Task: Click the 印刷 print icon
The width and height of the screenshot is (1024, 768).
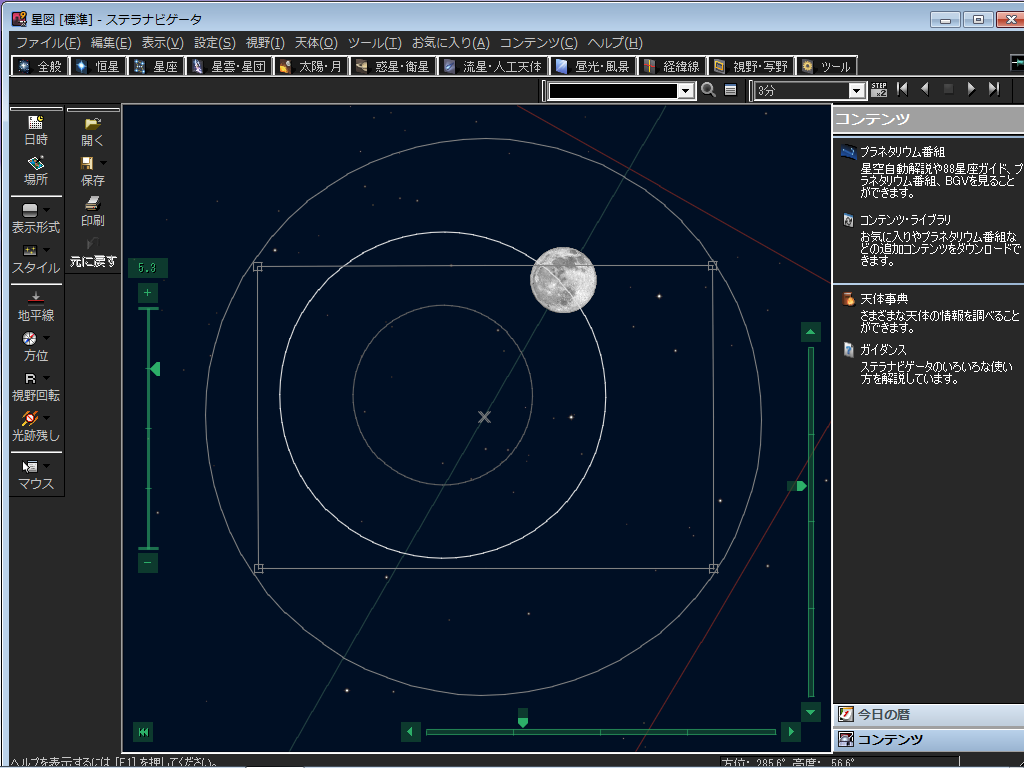Action: pyautogui.click(x=92, y=211)
